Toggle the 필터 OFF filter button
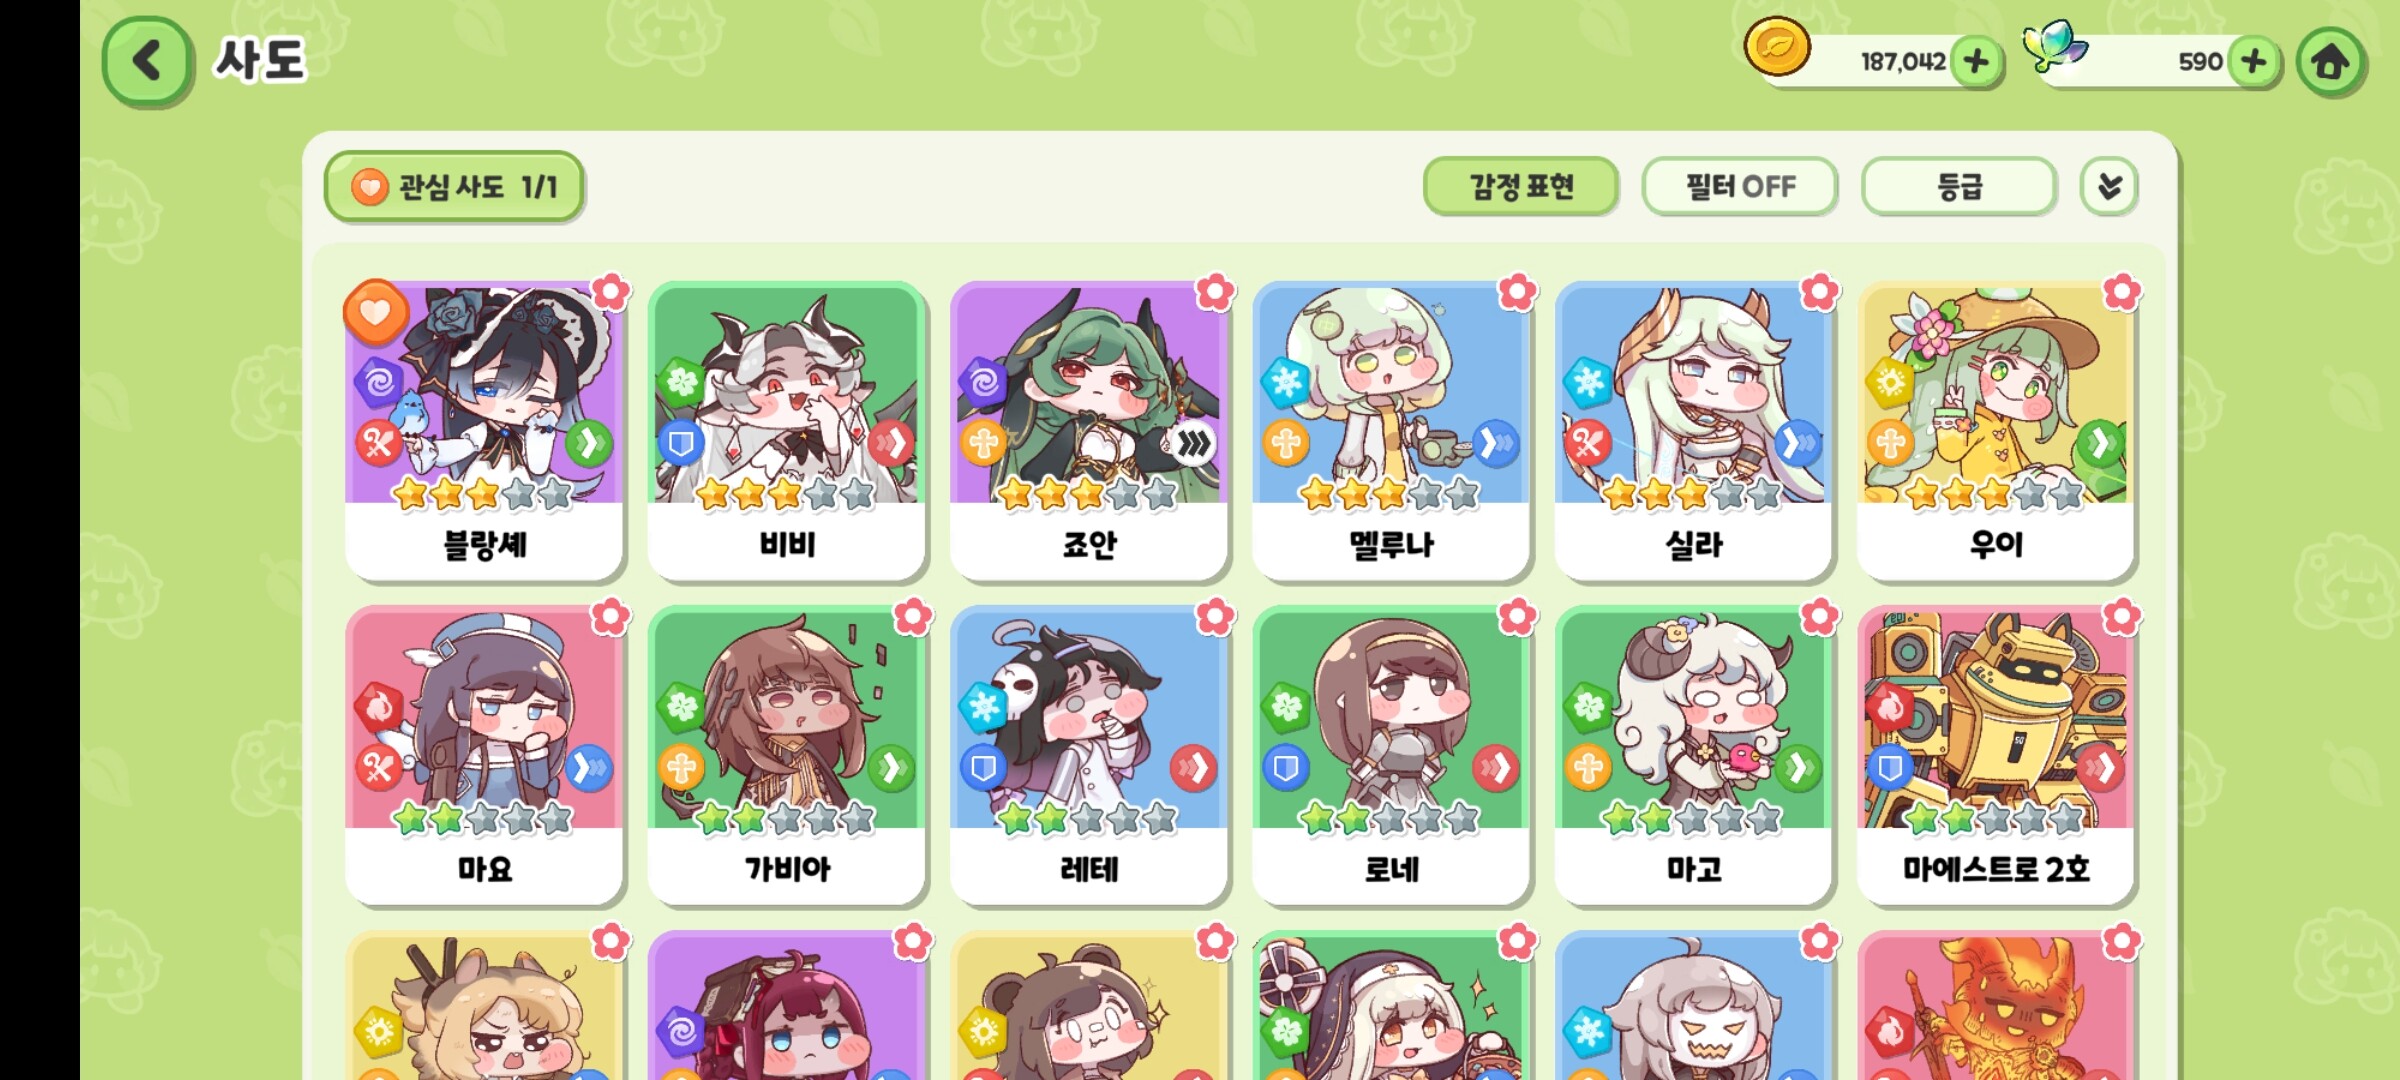Viewport: 2400px width, 1080px height. click(x=1739, y=186)
